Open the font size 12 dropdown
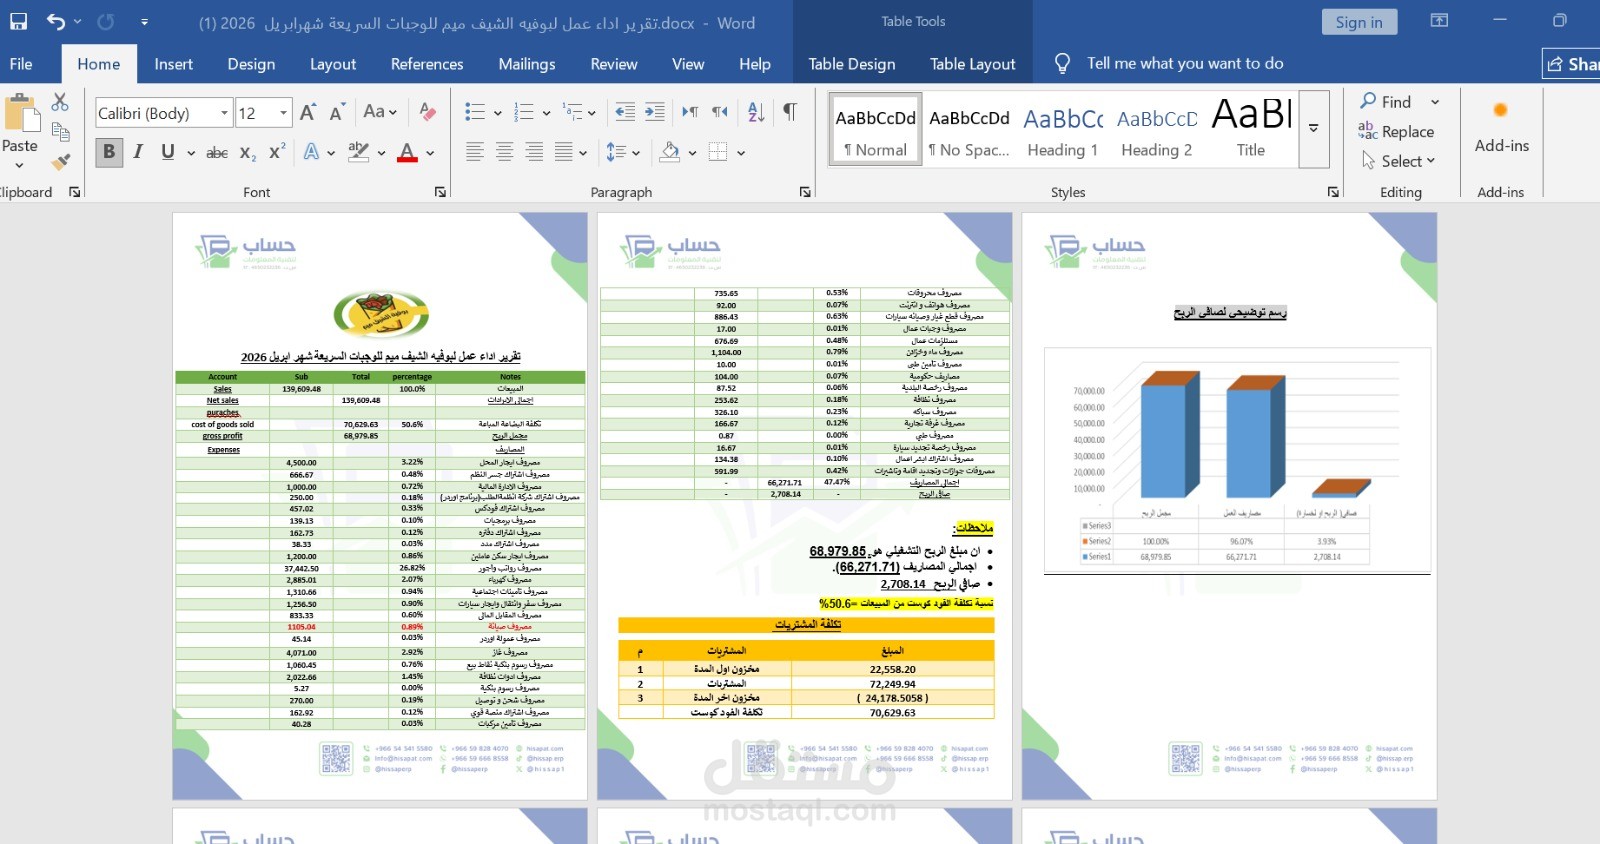The width and height of the screenshot is (1600, 844). 284,113
